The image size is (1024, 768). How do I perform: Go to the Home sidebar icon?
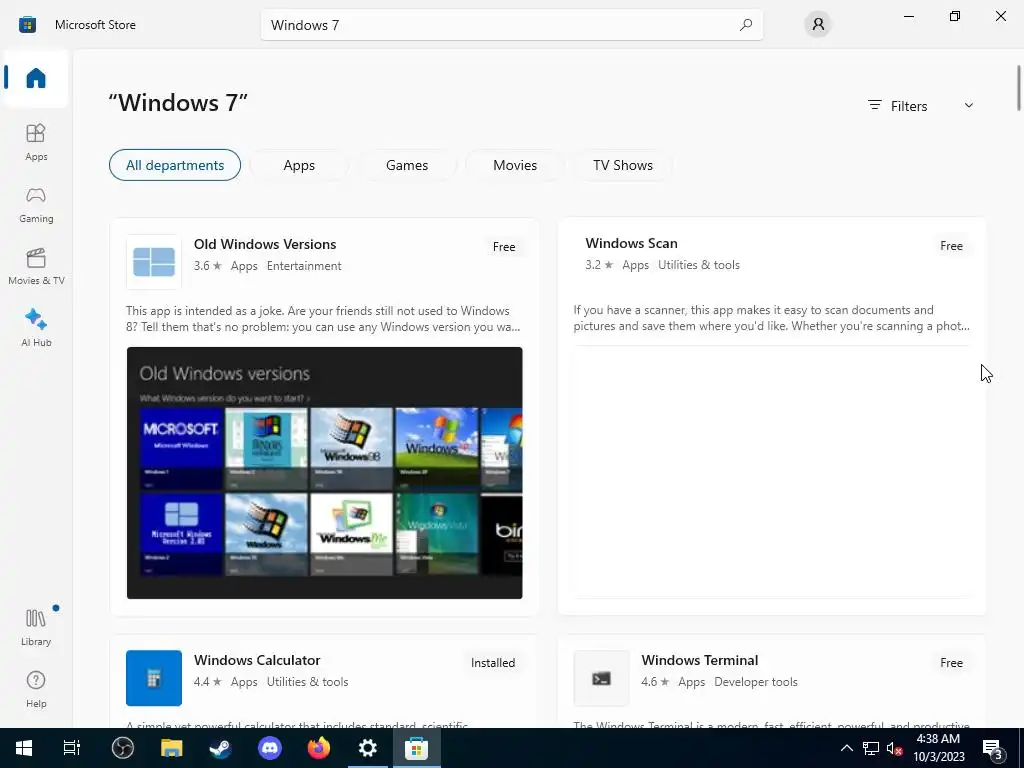(36, 78)
